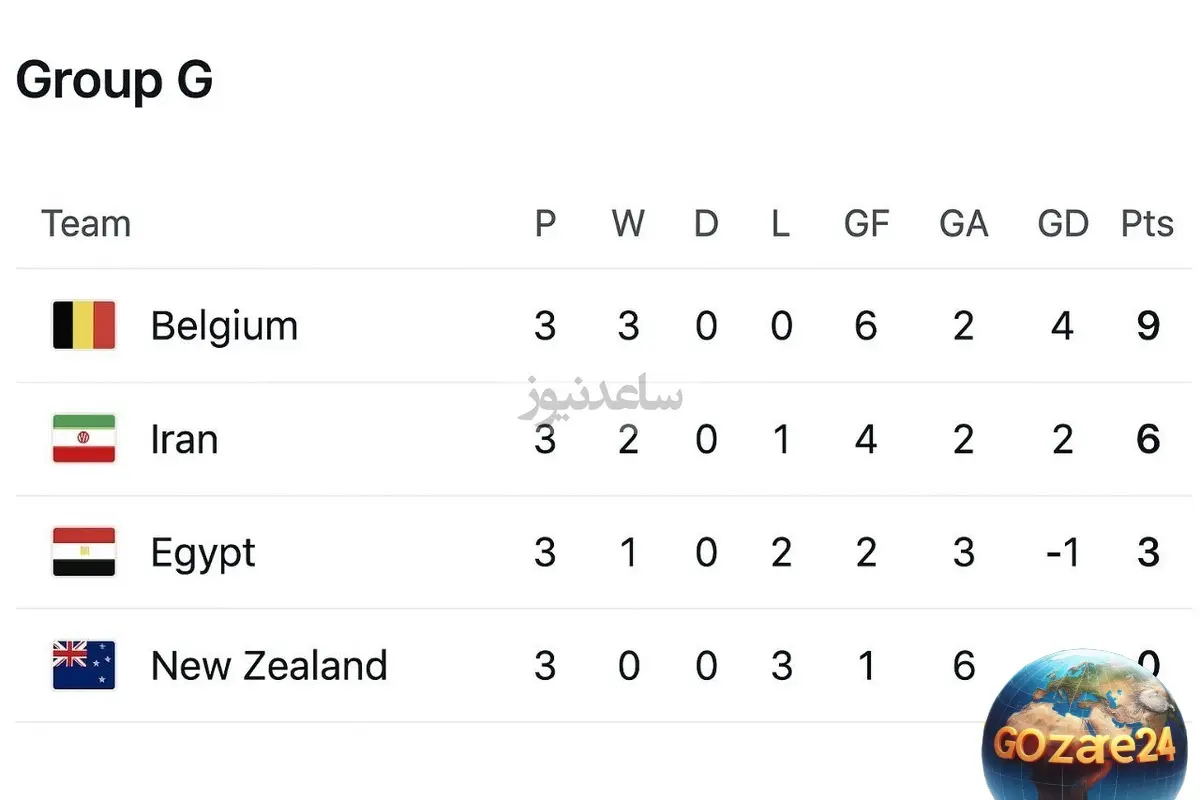Click the Group G heading
1200x800 pixels.
pos(114,80)
